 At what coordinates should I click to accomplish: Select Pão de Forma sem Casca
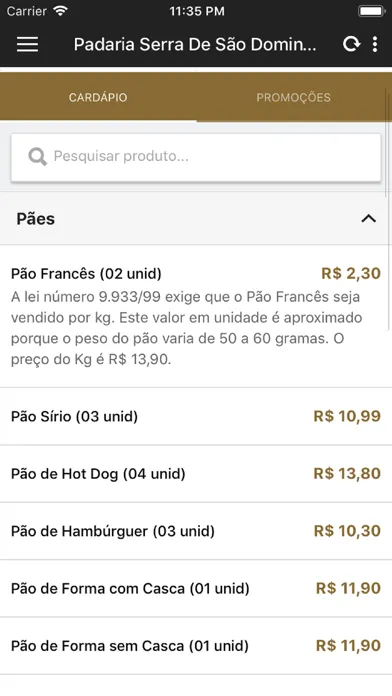pos(196,646)
